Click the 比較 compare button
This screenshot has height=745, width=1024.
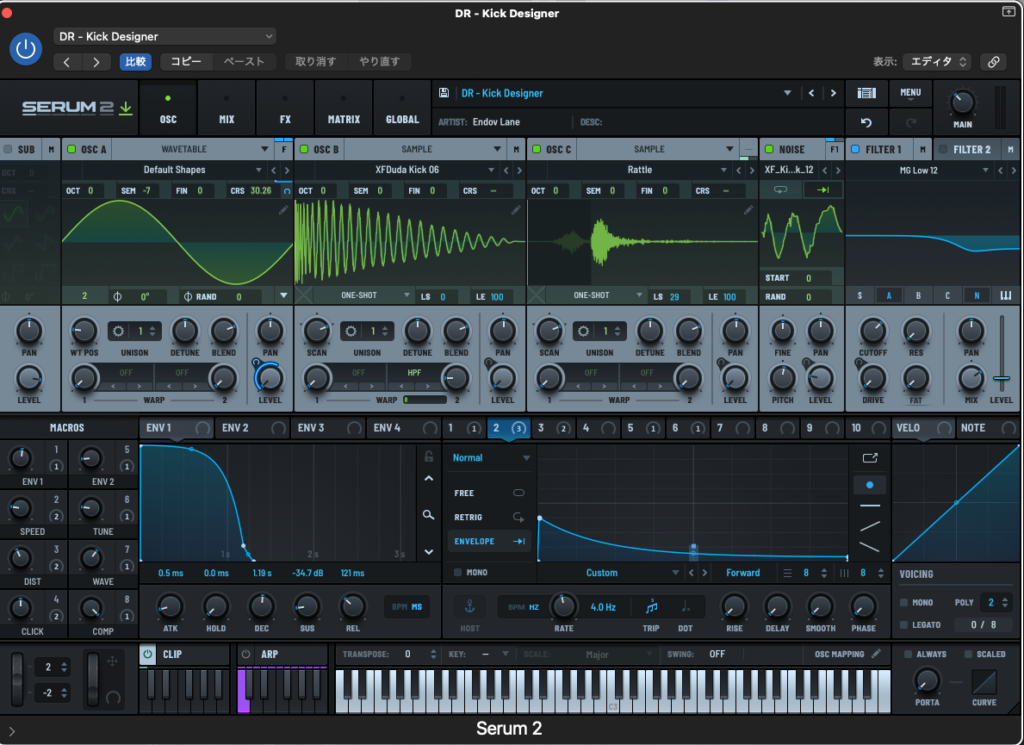[135, 62]
